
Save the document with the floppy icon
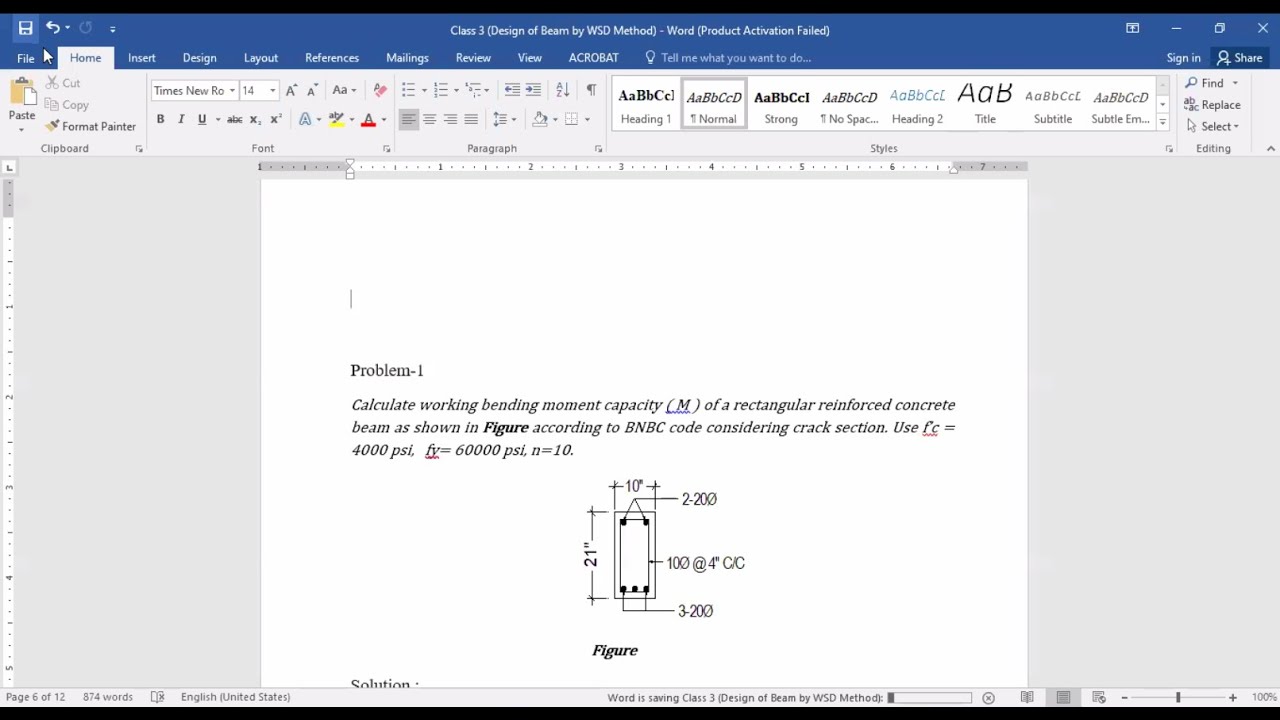[x=25, y=28]
